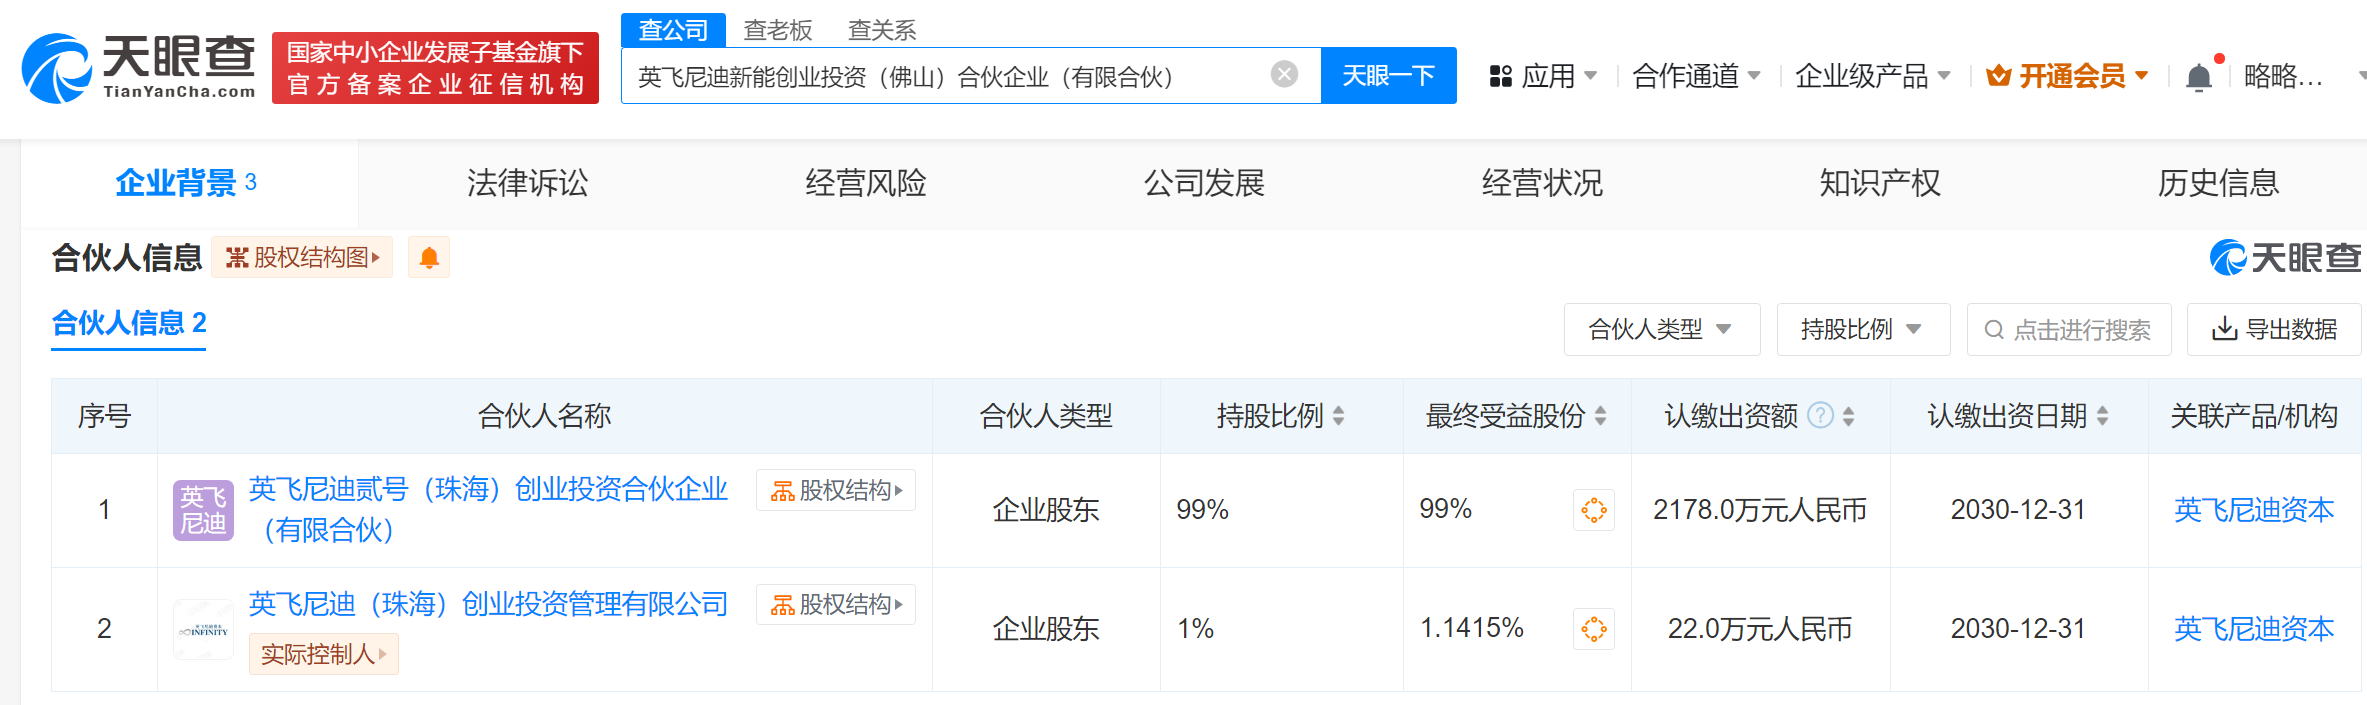Click the orange alert bell beside 股权结构图
2367x705 pixels.
click(x=429, y=258)
